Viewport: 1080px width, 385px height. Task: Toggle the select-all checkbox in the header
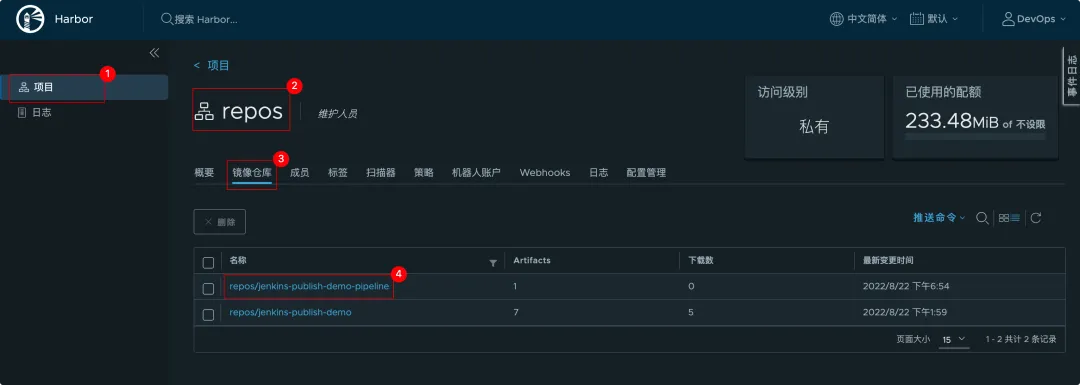tap(208, 262)
